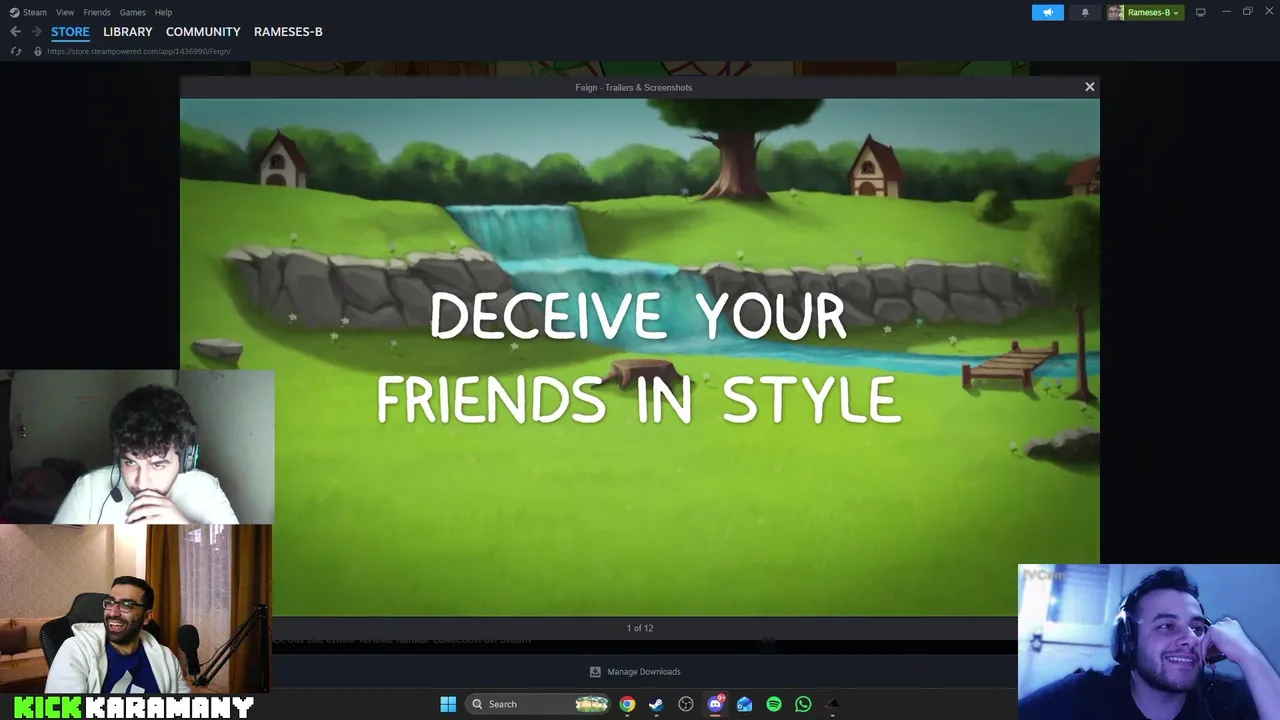
Task: Click the store URL address
Action: pyautogui.click(x=139, y=51)
